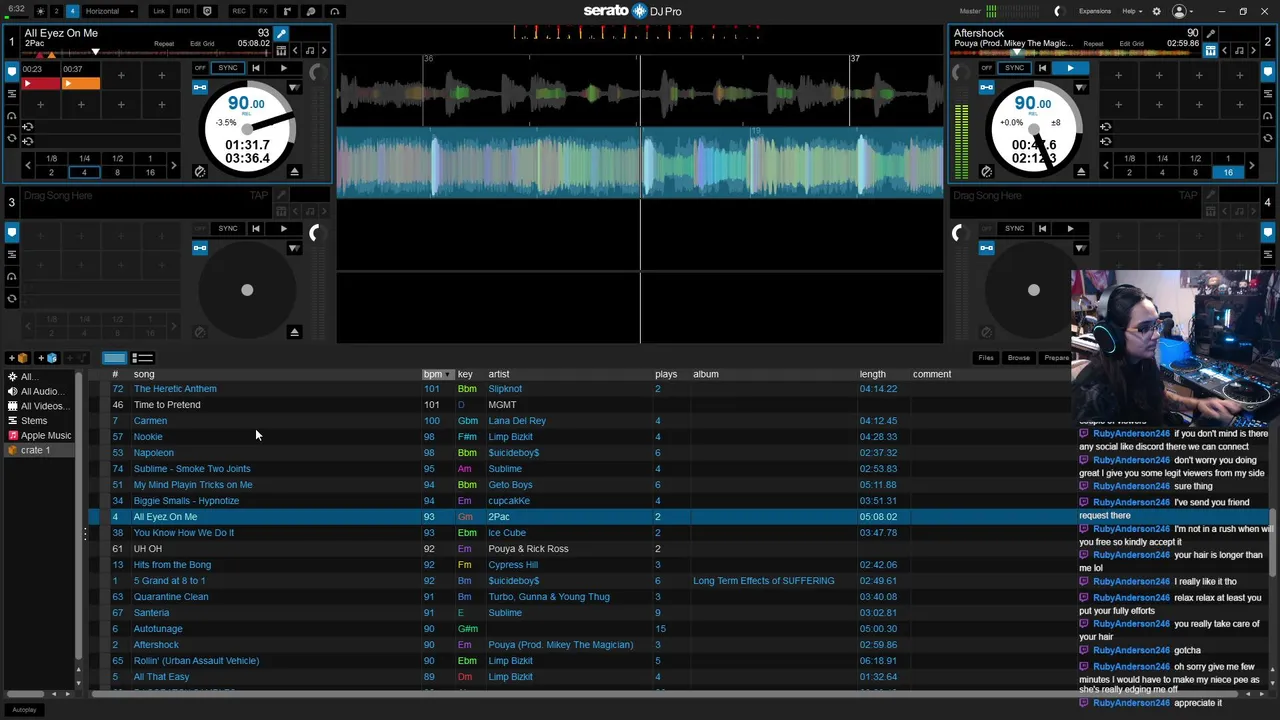This screenshot has width=1280, height=720.
Task: Switch library to simple list view icon
Action: coord(143,358)
